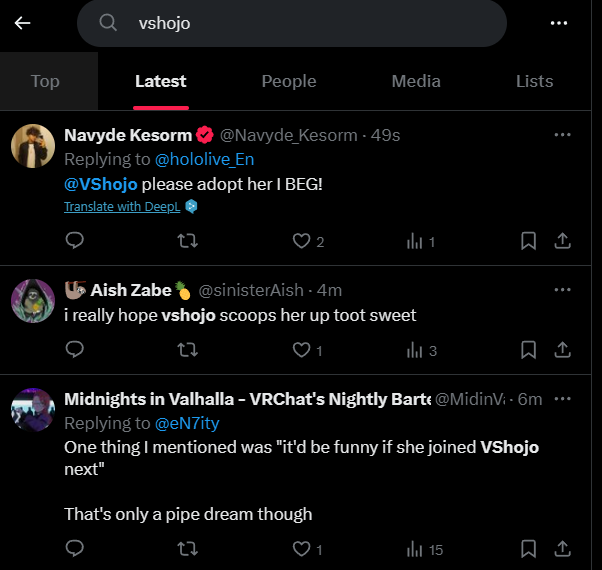The height and width of the screenshot is (570, 602).
Task: Click the back arrow icon
Action: pyautogui.click(x=22, y=23)
